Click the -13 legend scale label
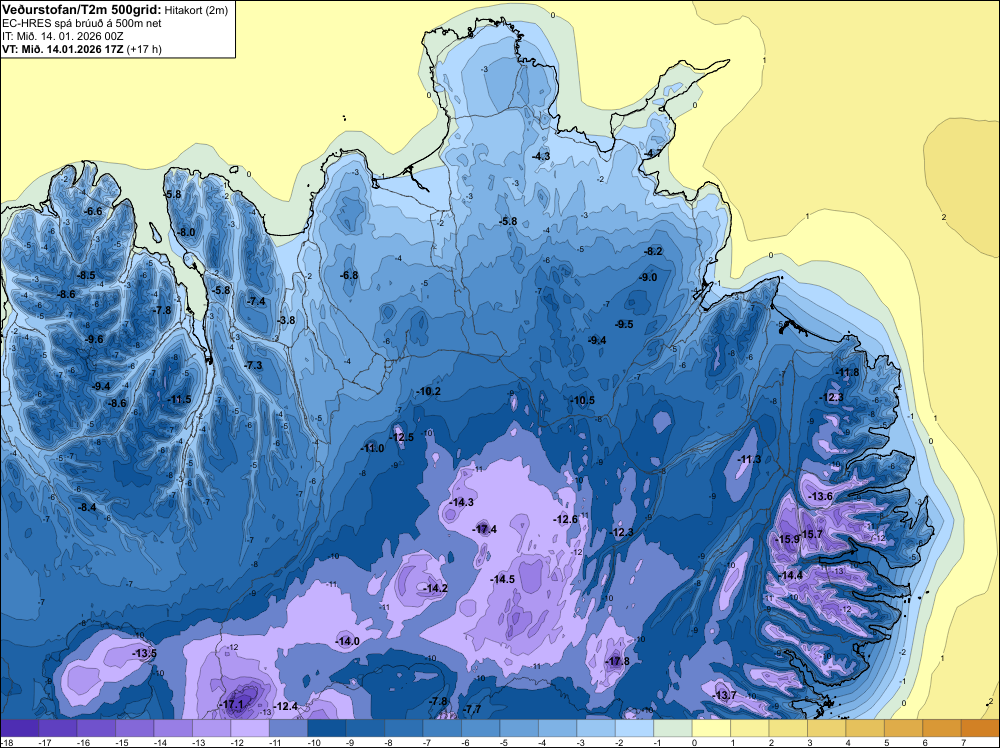 (198, 742)
